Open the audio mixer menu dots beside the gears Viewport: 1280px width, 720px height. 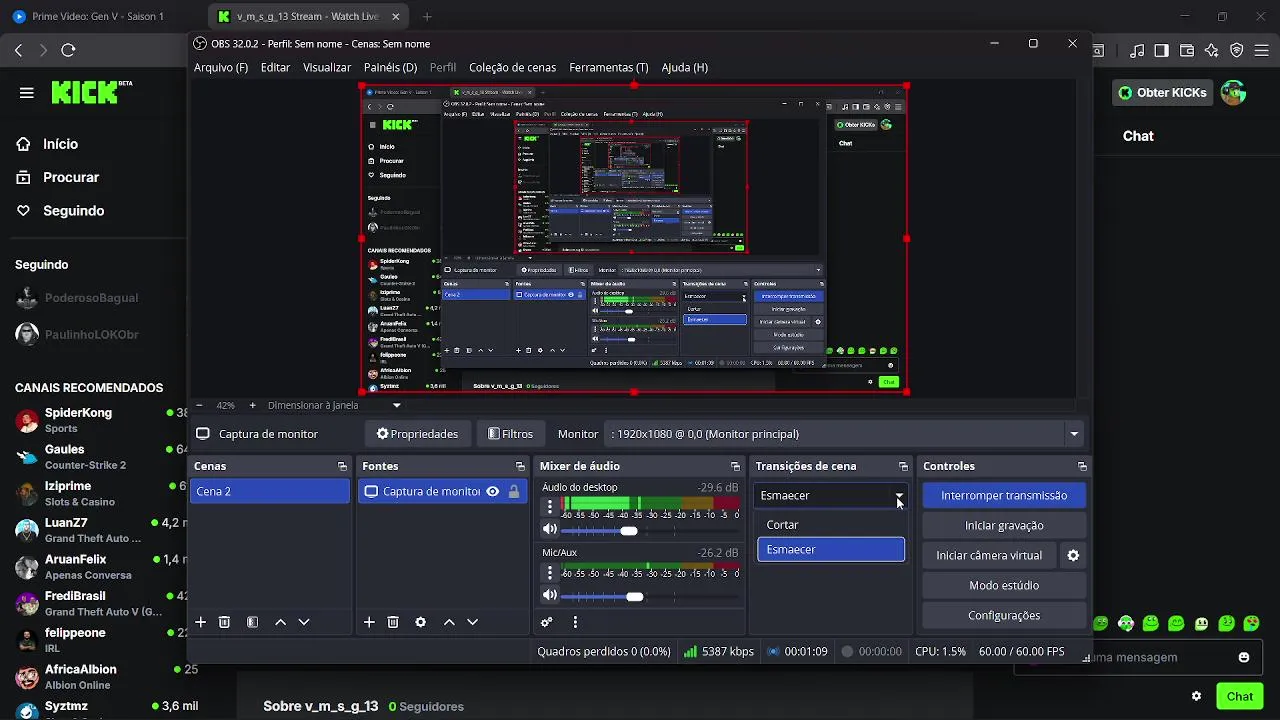575,622
